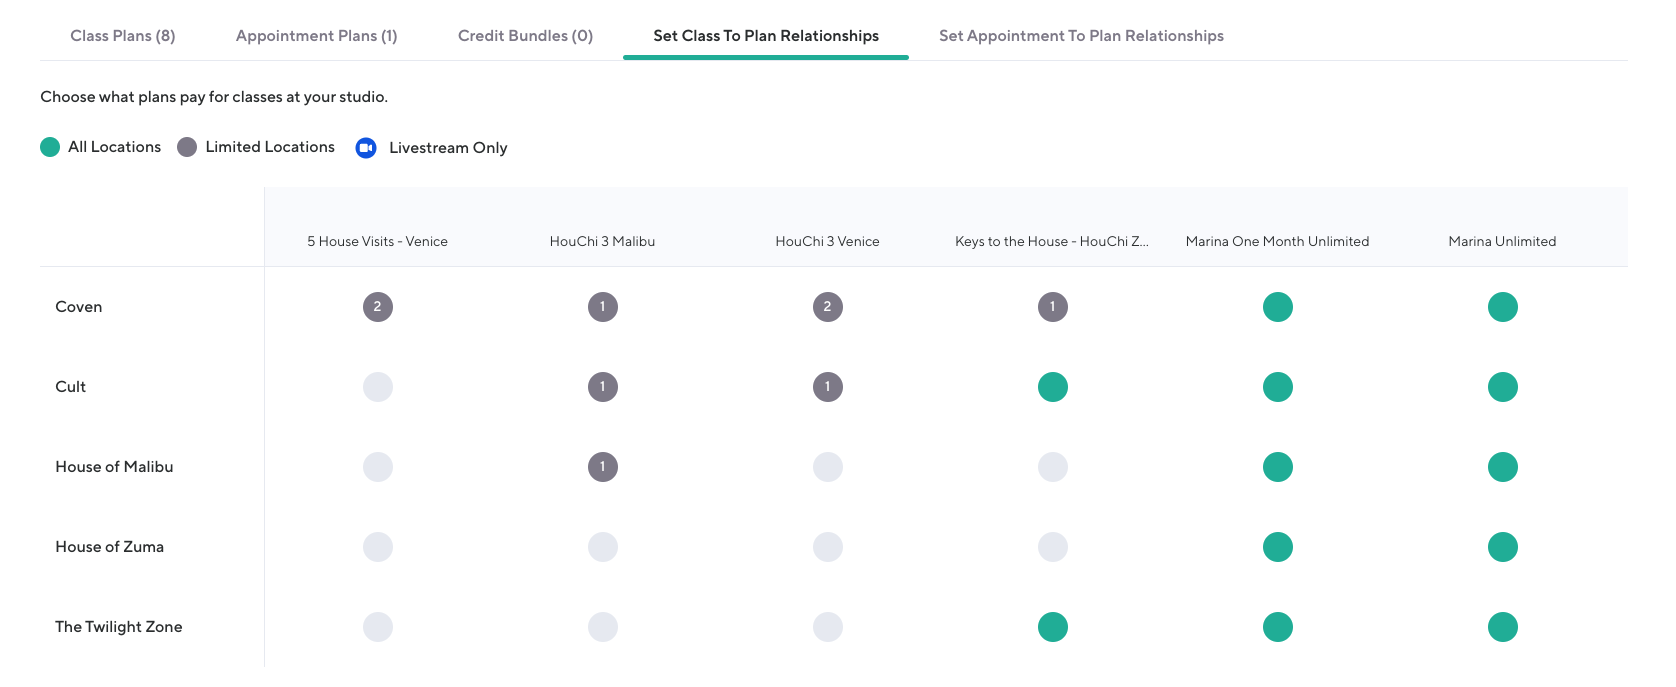Go to Set Appointment To Plan Relationships tab

(x=1081, y=36)
